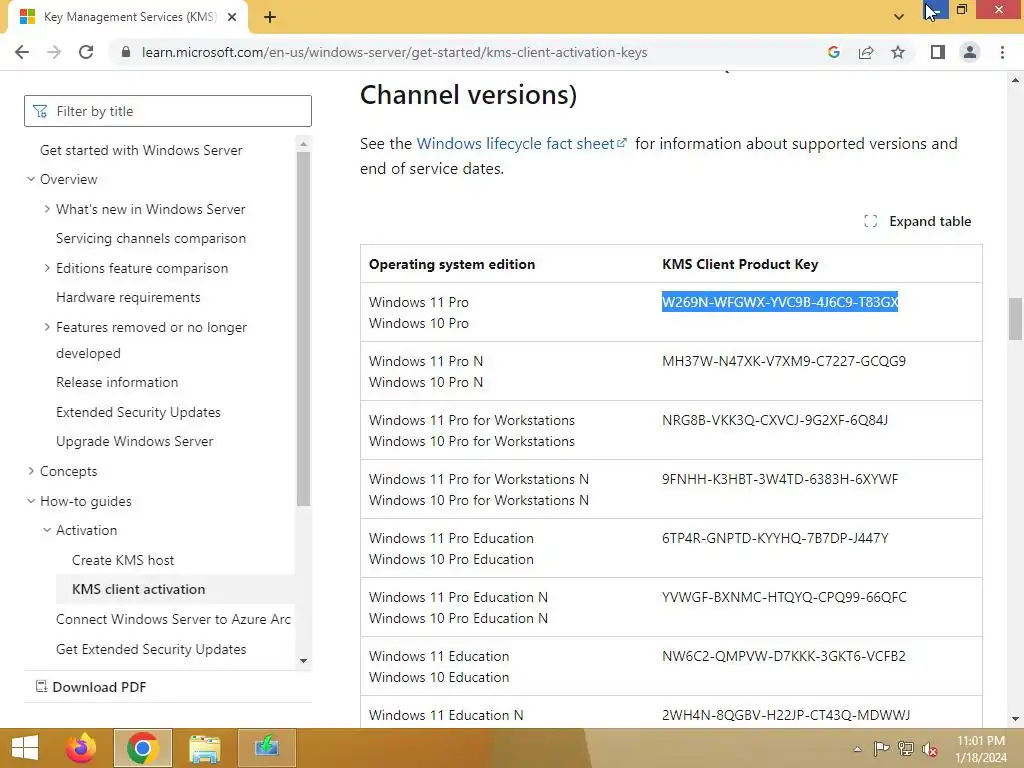This screenshot has width=1024, height=768.
Task: Close the Key Management Services tab
Action: pyautogui.click(x=232, y=17)
